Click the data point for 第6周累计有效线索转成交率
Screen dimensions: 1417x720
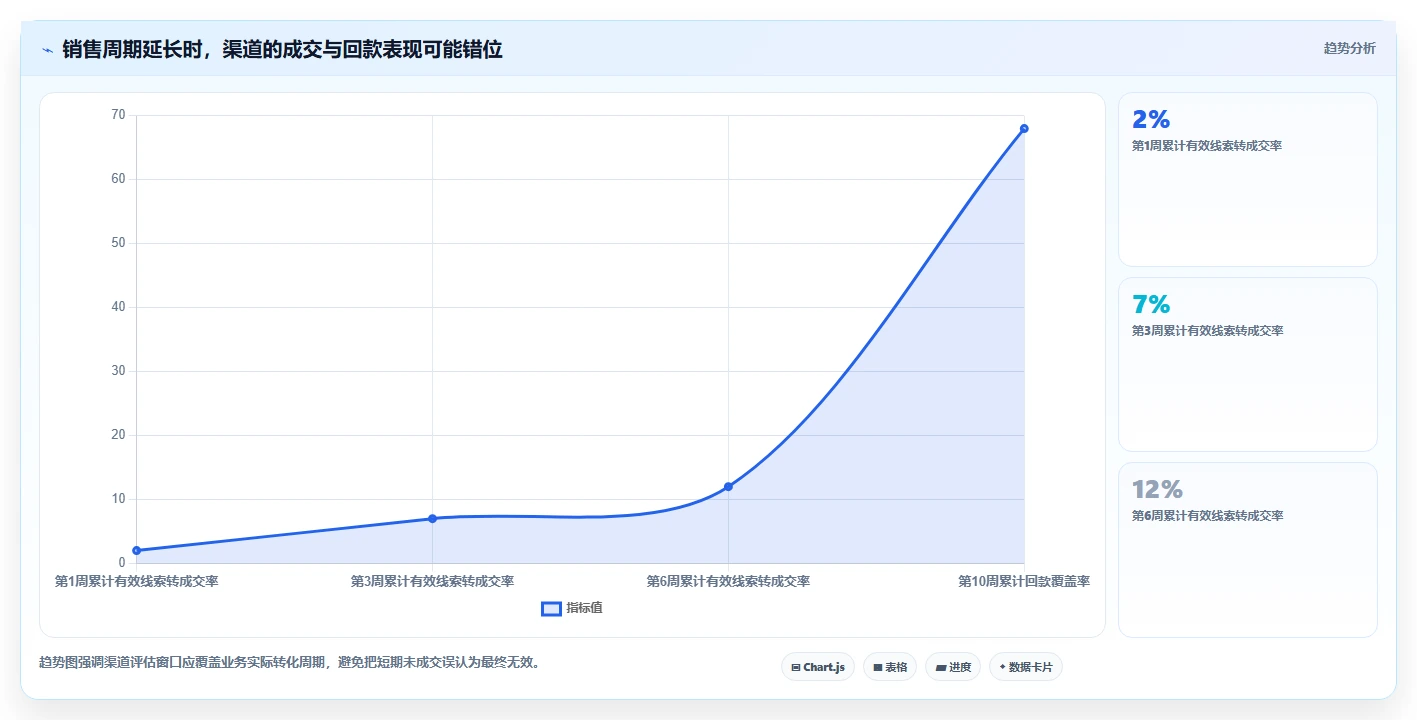point(728,486)
